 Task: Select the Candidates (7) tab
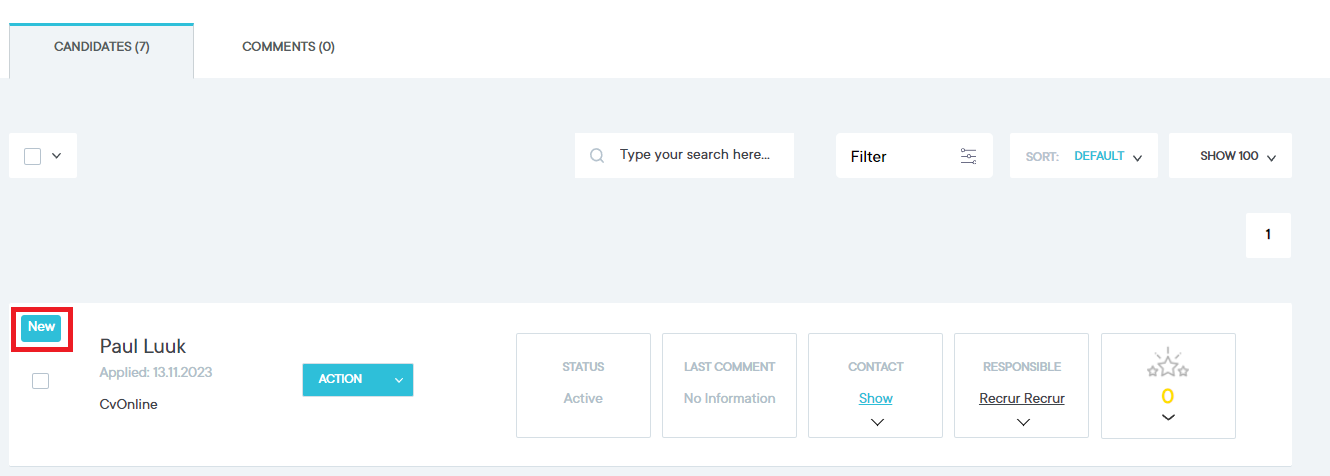click(102, 47)
